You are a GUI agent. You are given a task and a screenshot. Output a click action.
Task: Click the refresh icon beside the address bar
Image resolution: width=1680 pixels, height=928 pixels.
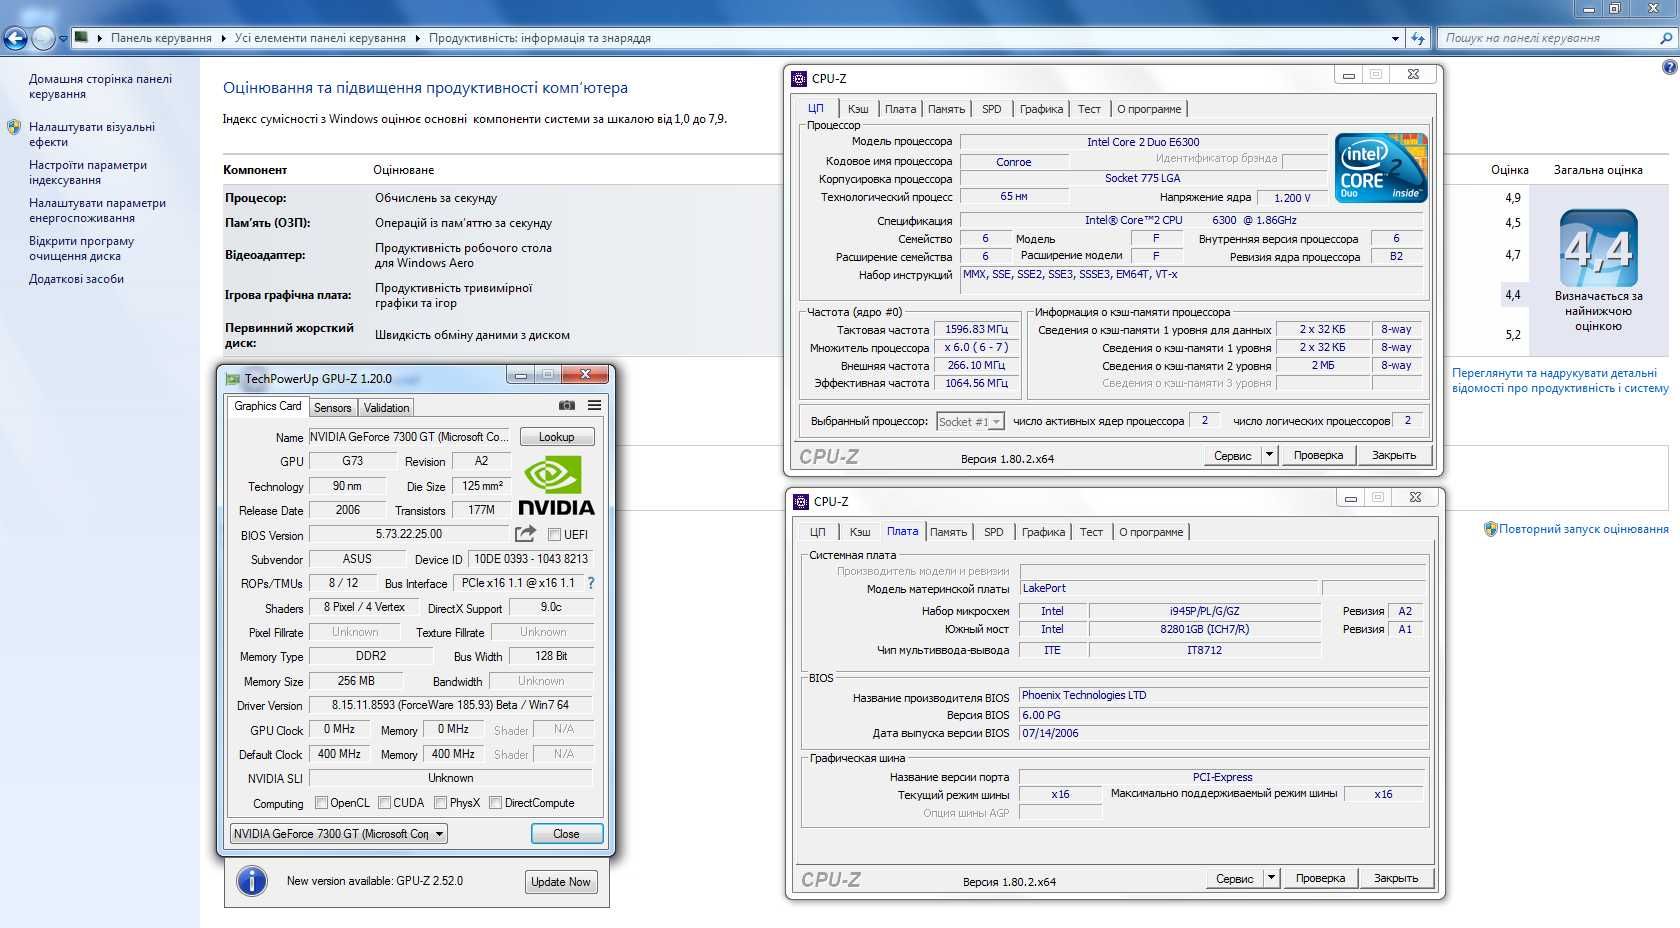tap(1417, 38)
